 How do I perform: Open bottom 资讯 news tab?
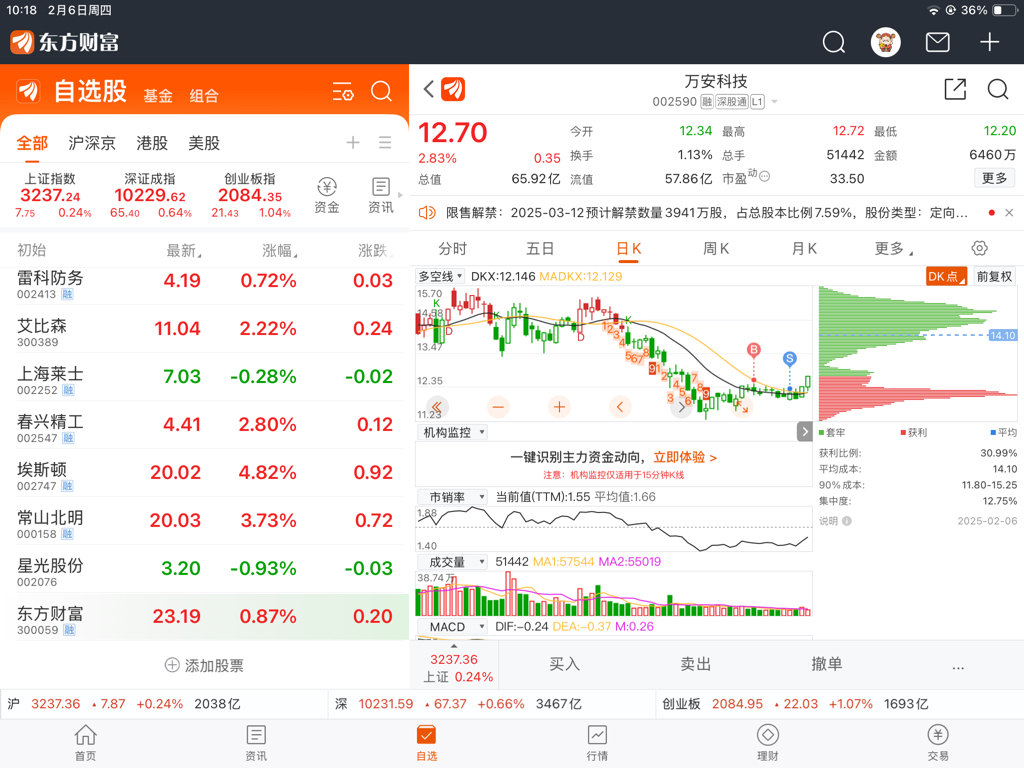tap(256, 743)
